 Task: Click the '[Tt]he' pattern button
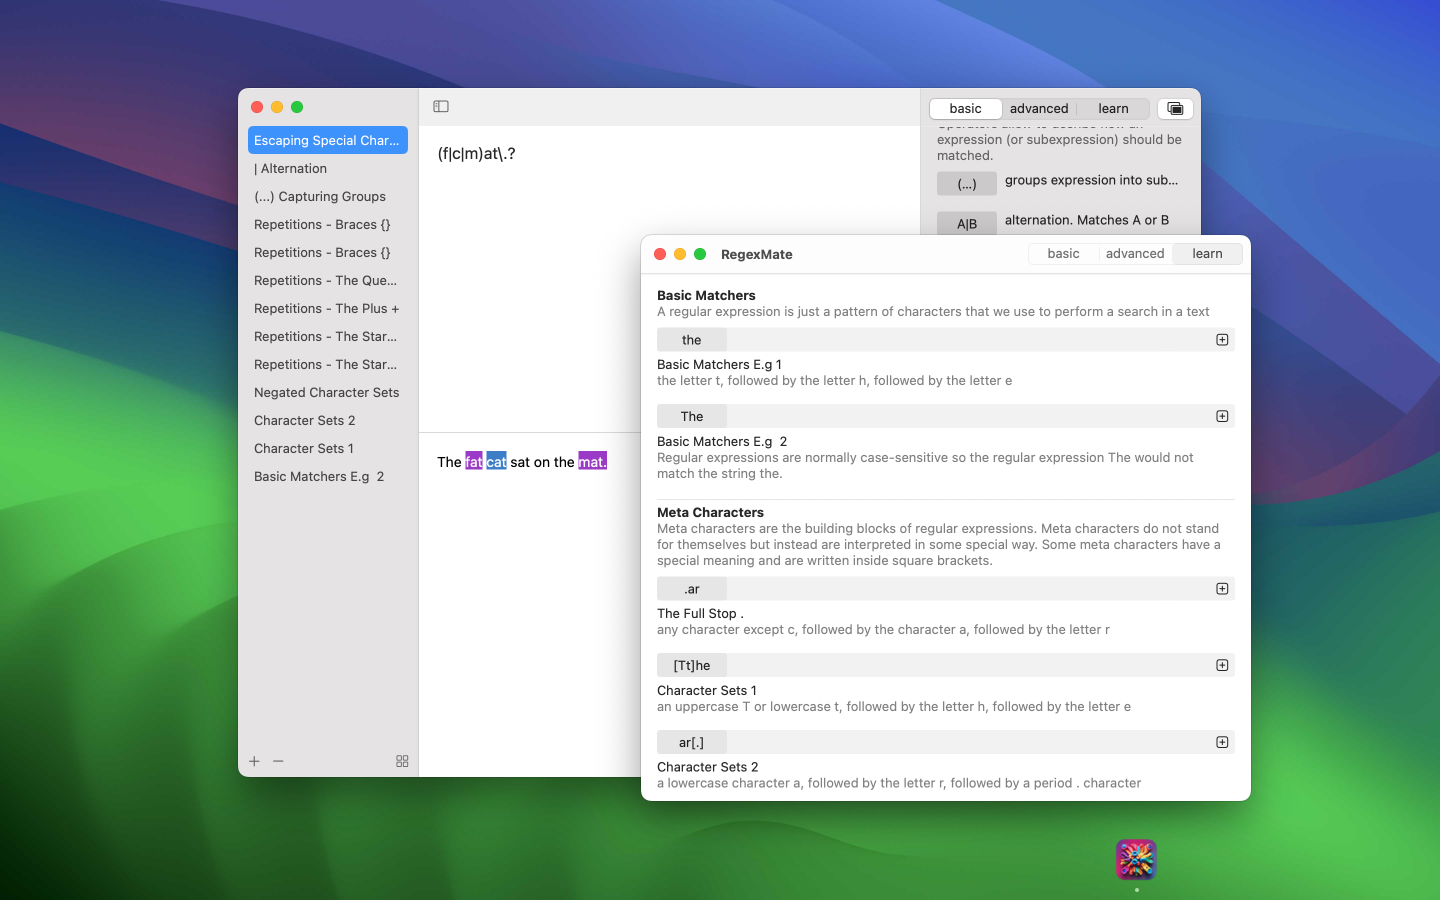pyautogui.click(x=692, y=665)
